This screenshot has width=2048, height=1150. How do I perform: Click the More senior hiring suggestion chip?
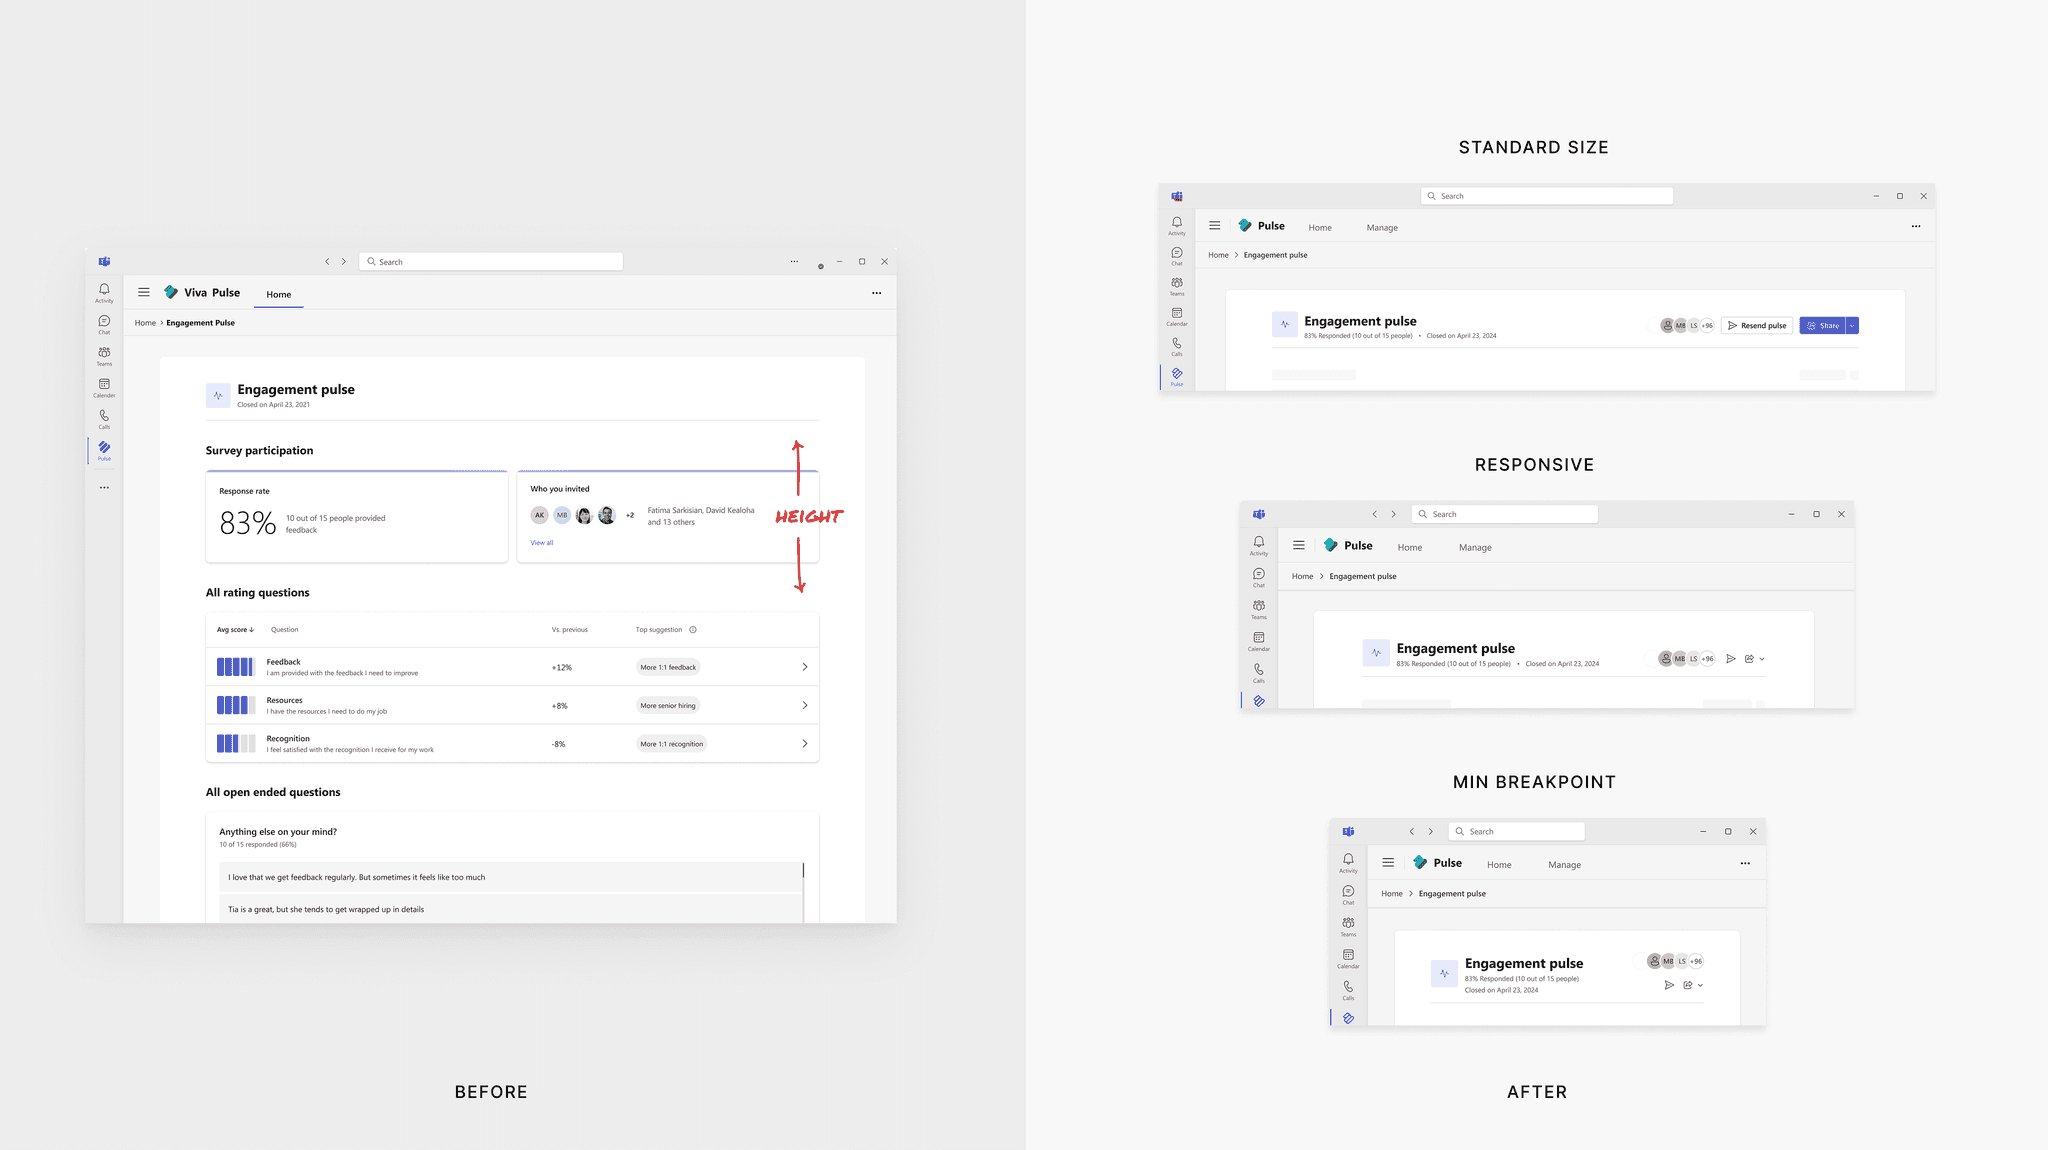pyautogui.click(x=668, y=706)
